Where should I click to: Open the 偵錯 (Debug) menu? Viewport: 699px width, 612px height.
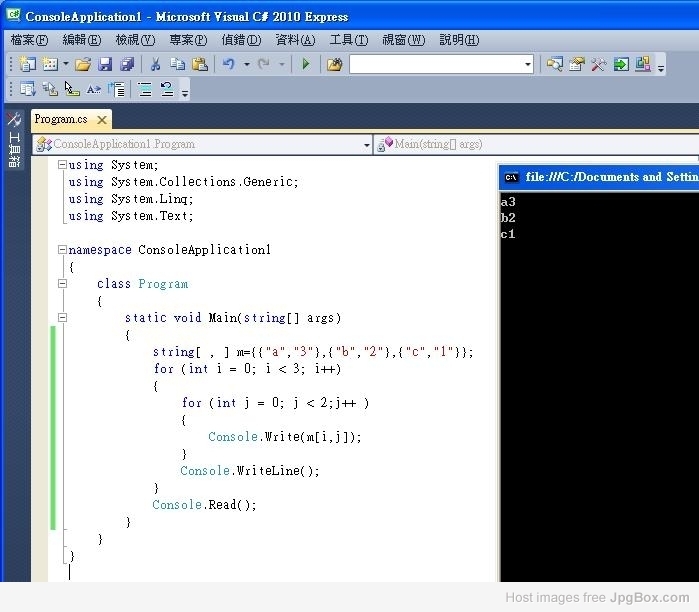point(240,40)
